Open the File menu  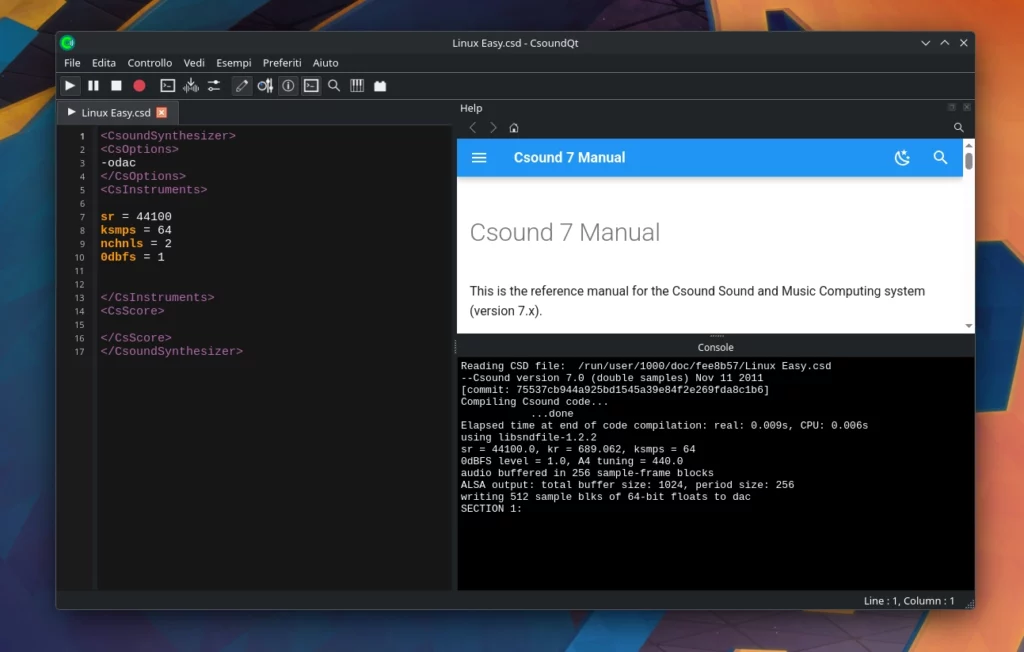(x=72, y=63)
